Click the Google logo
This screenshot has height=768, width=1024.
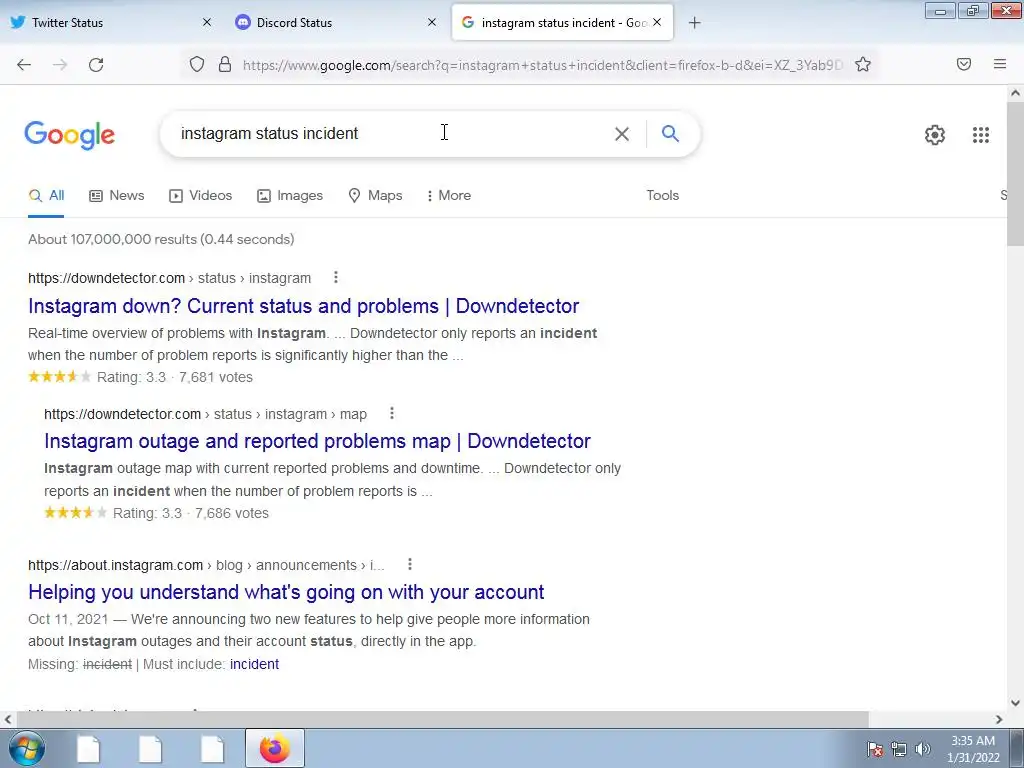click(x=70, y=135)
